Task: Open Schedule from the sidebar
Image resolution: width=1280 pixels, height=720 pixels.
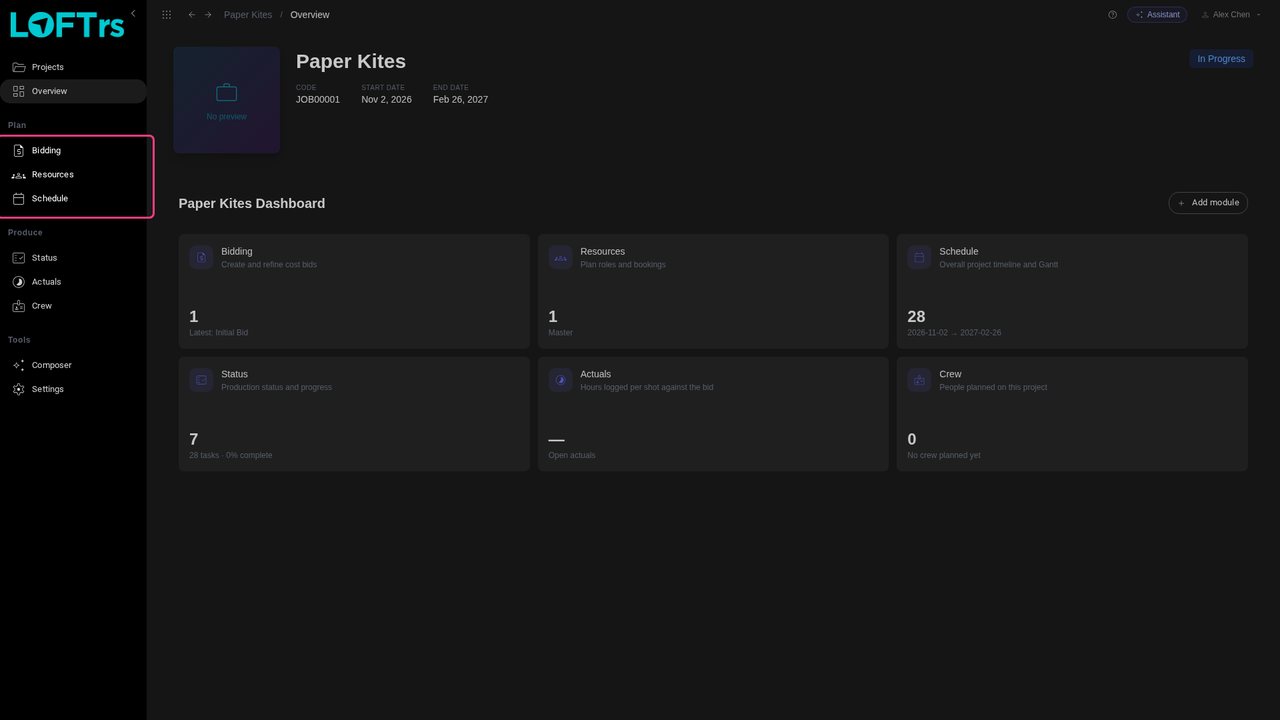Action: [73, 198]
